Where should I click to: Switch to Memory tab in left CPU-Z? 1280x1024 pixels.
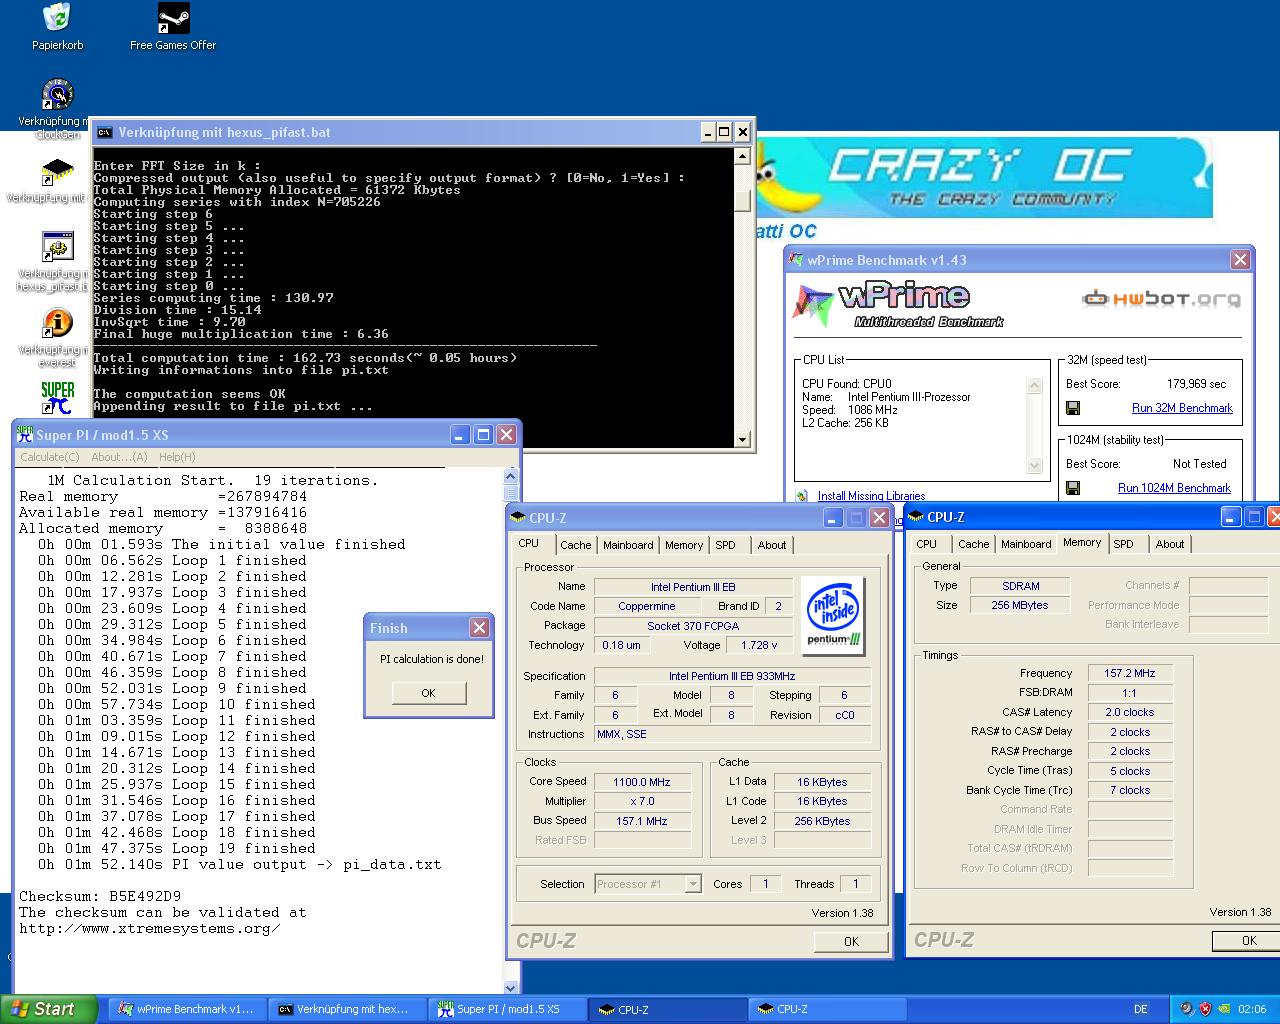point(684,545)
